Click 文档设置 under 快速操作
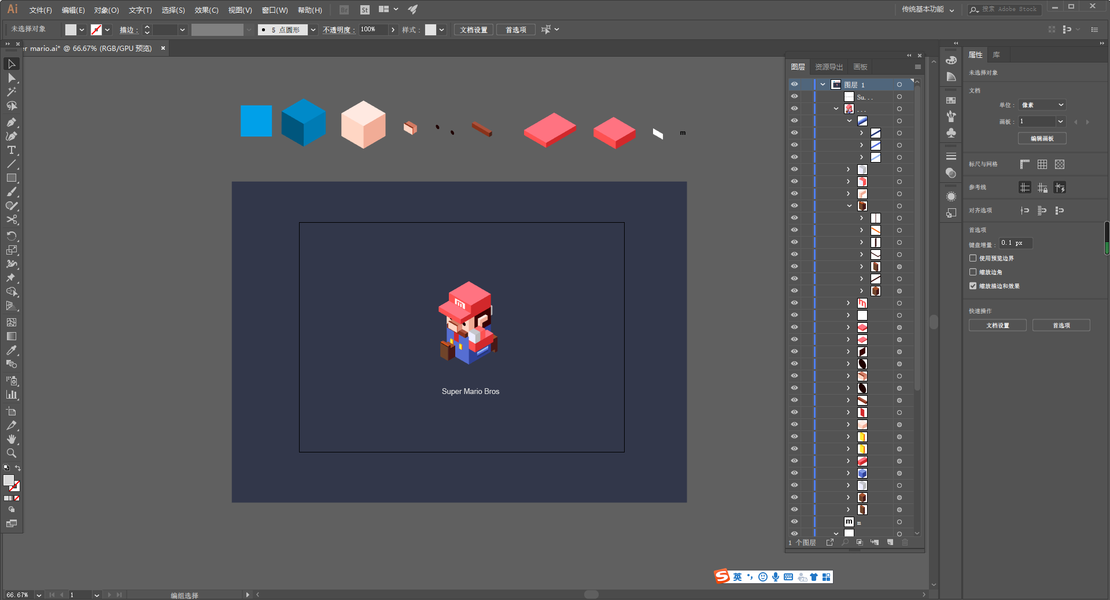The height and width of the screenshot is (600, 1110). (x=997, y=325)
